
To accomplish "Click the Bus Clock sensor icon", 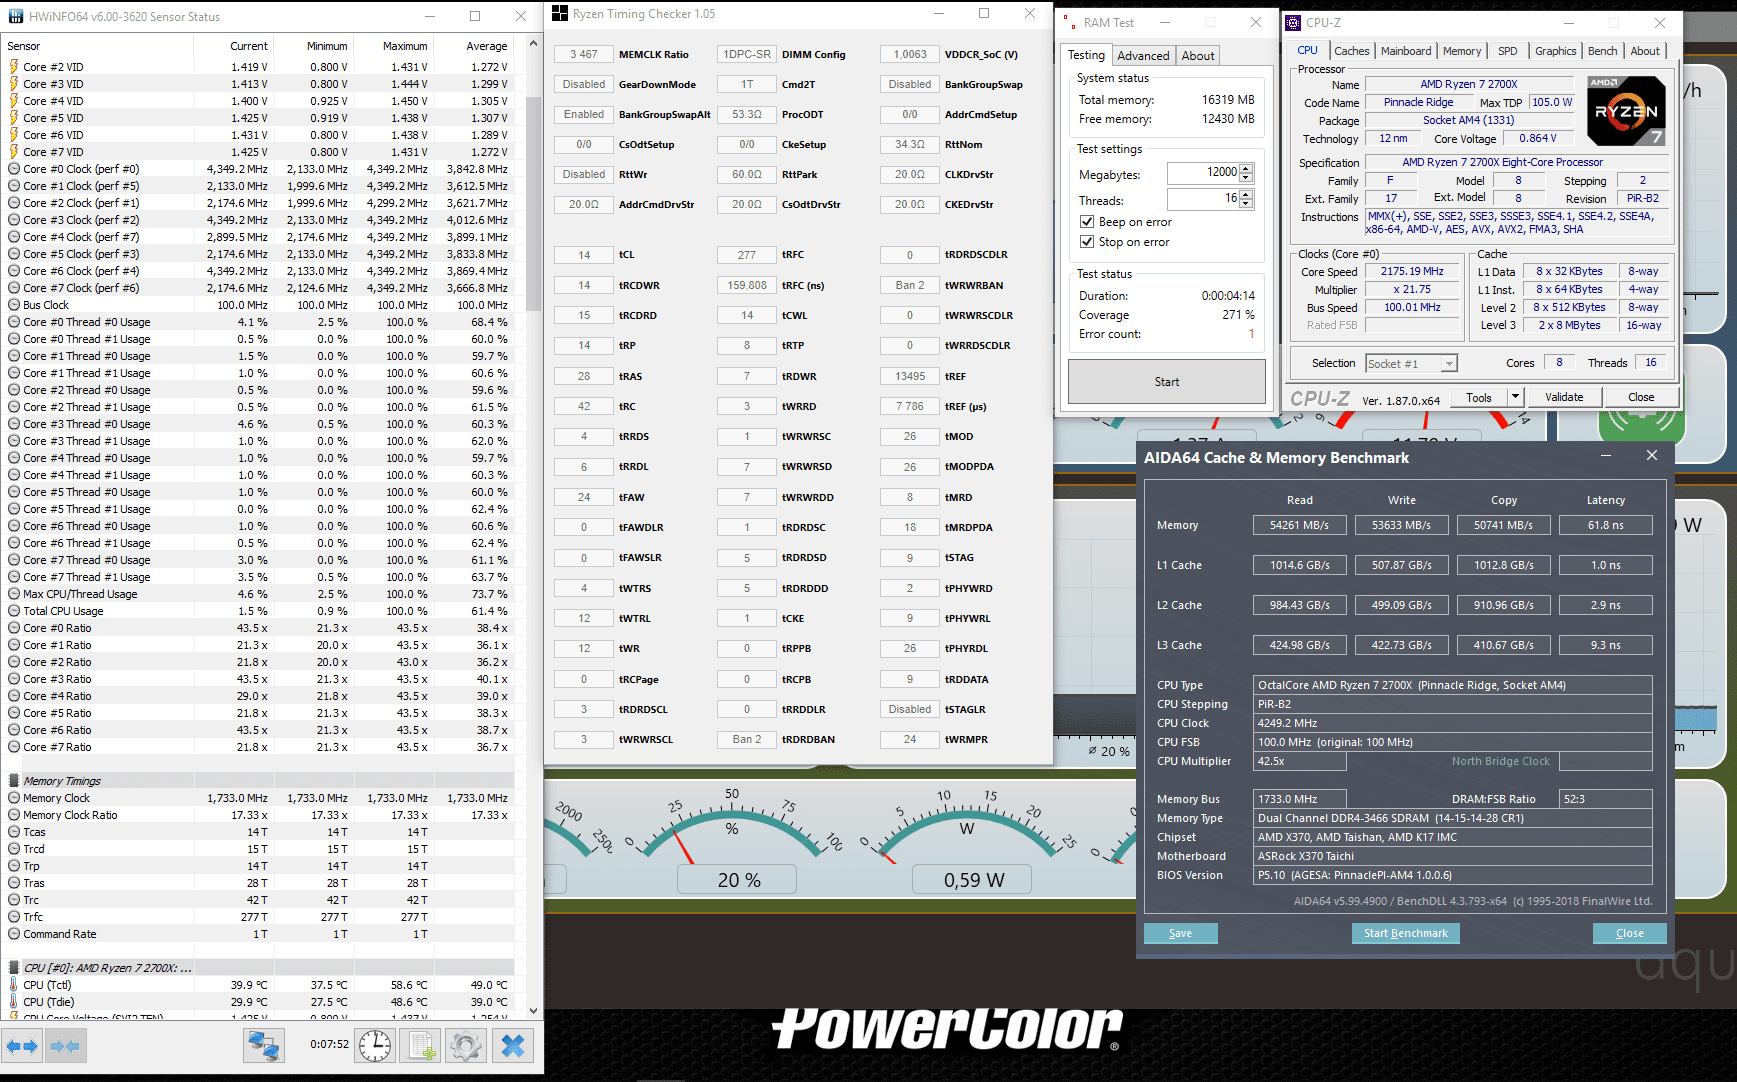I will [14, 305].
